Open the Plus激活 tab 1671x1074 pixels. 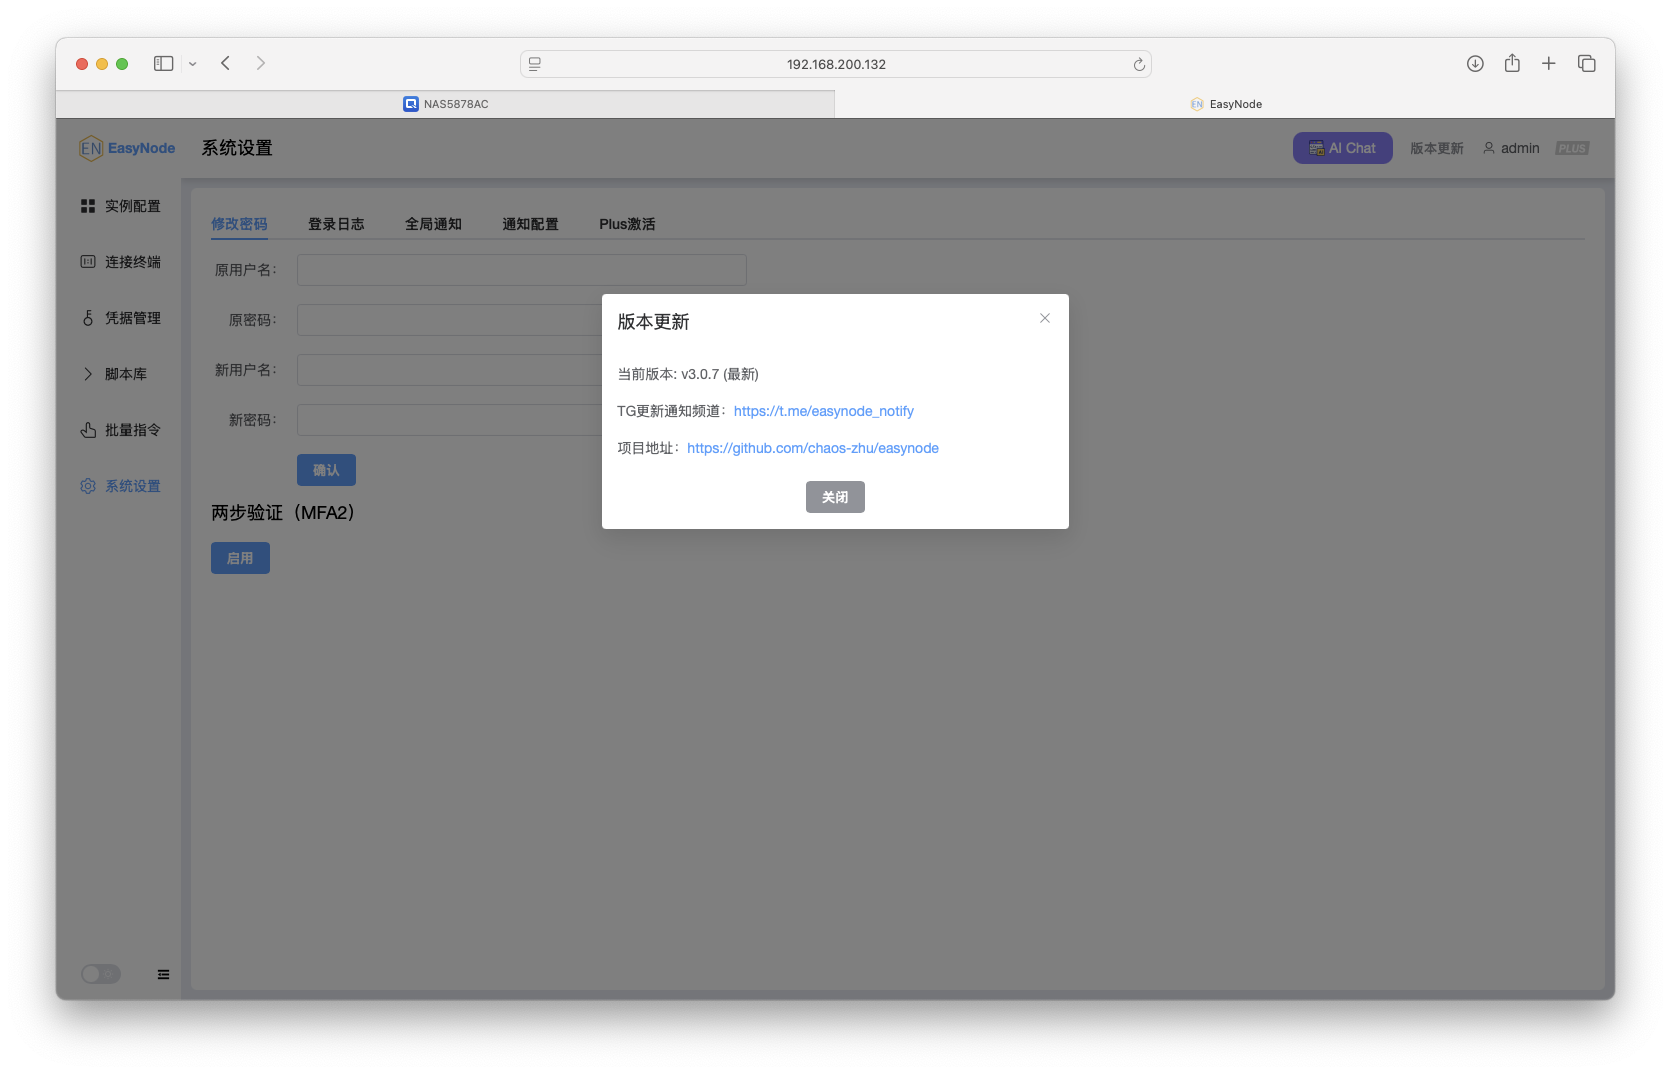[627, 223]
